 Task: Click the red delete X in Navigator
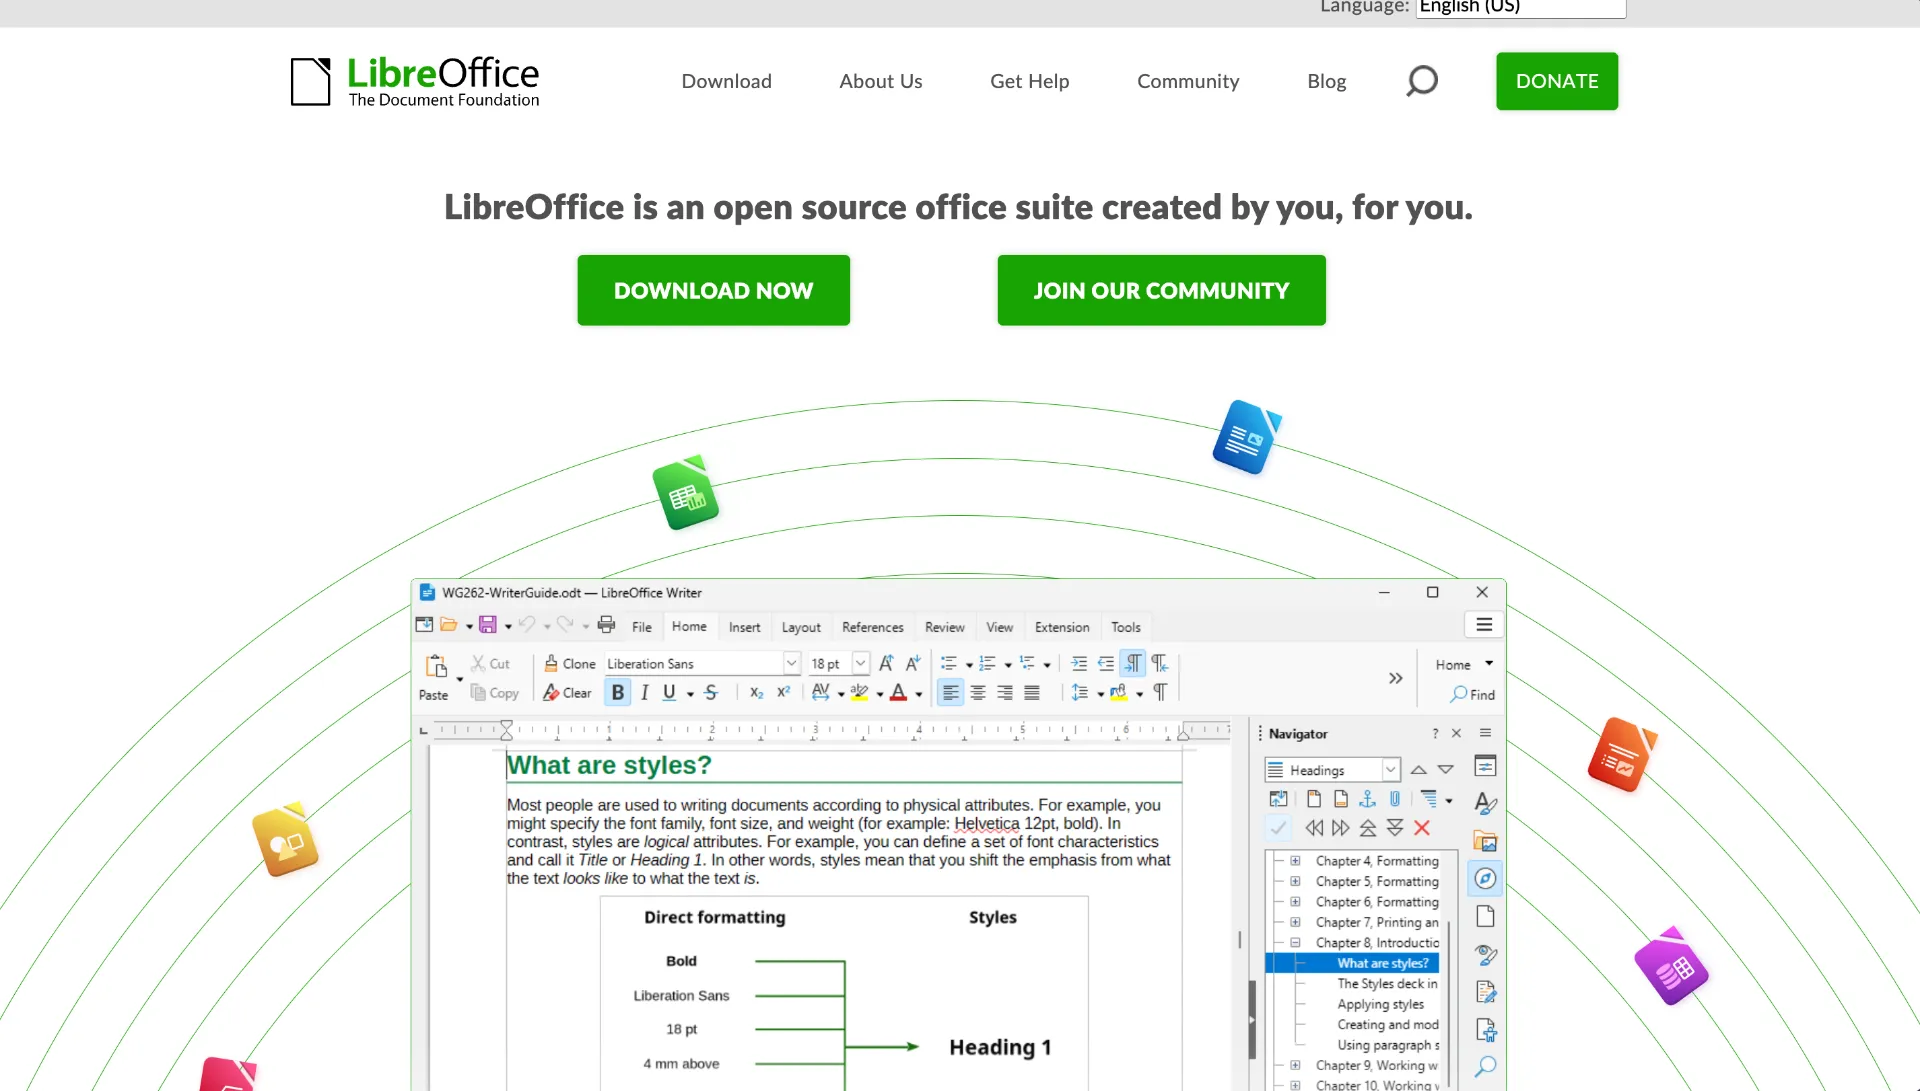coord(1422,828)
